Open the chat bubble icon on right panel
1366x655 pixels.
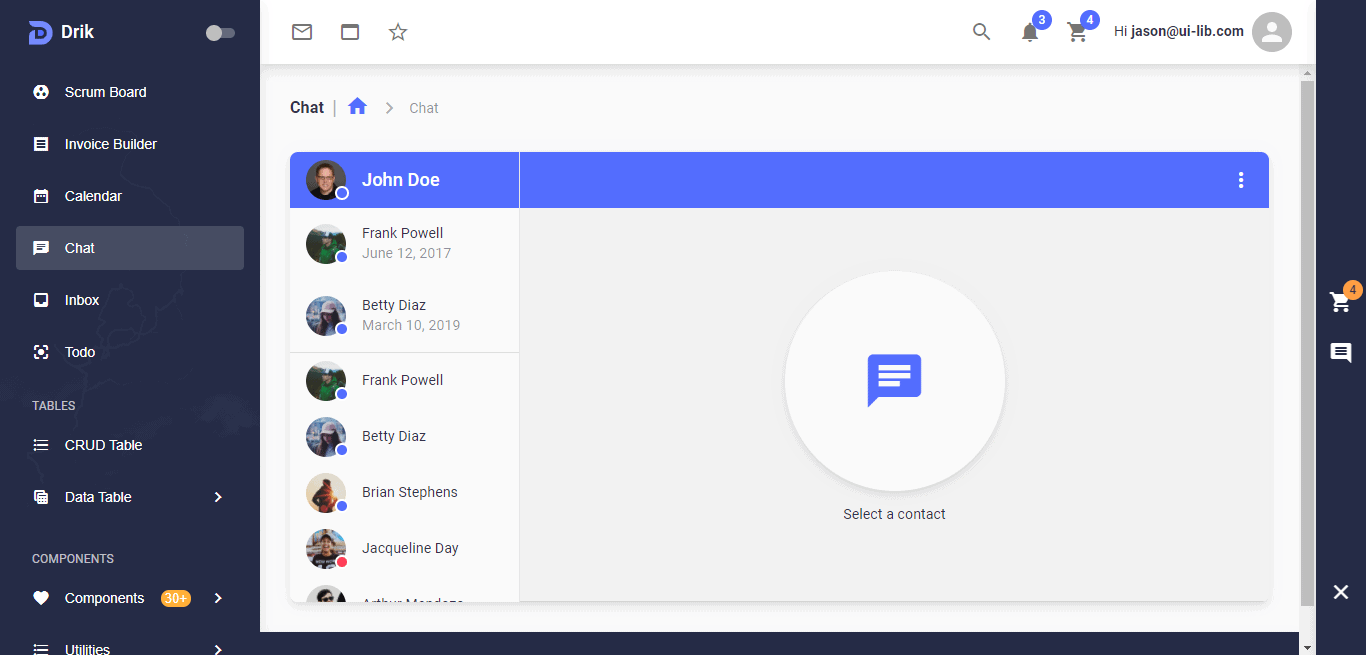[x=1341, y=352]
